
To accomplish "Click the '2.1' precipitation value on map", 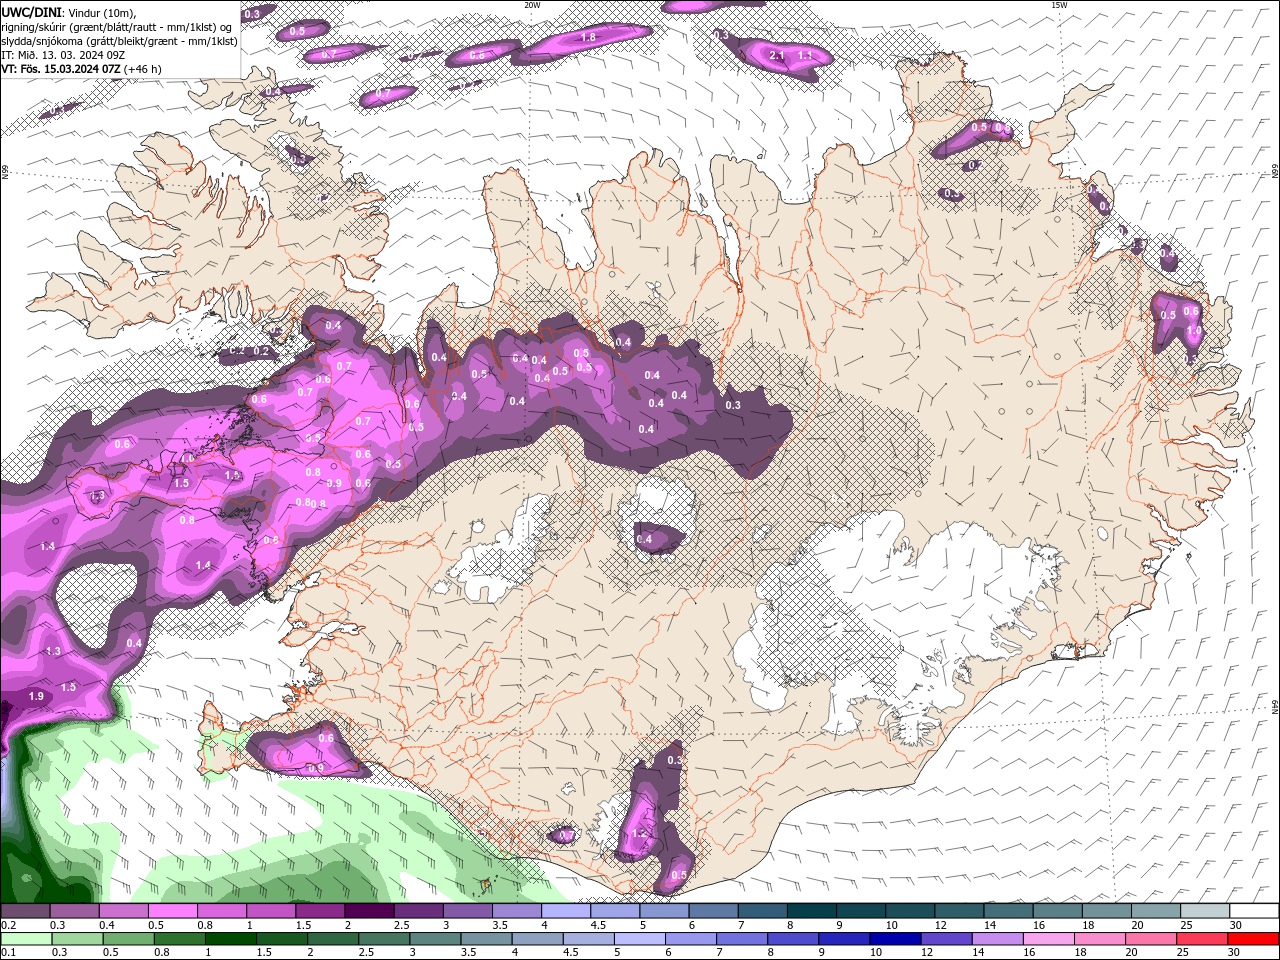I will 777,56.
